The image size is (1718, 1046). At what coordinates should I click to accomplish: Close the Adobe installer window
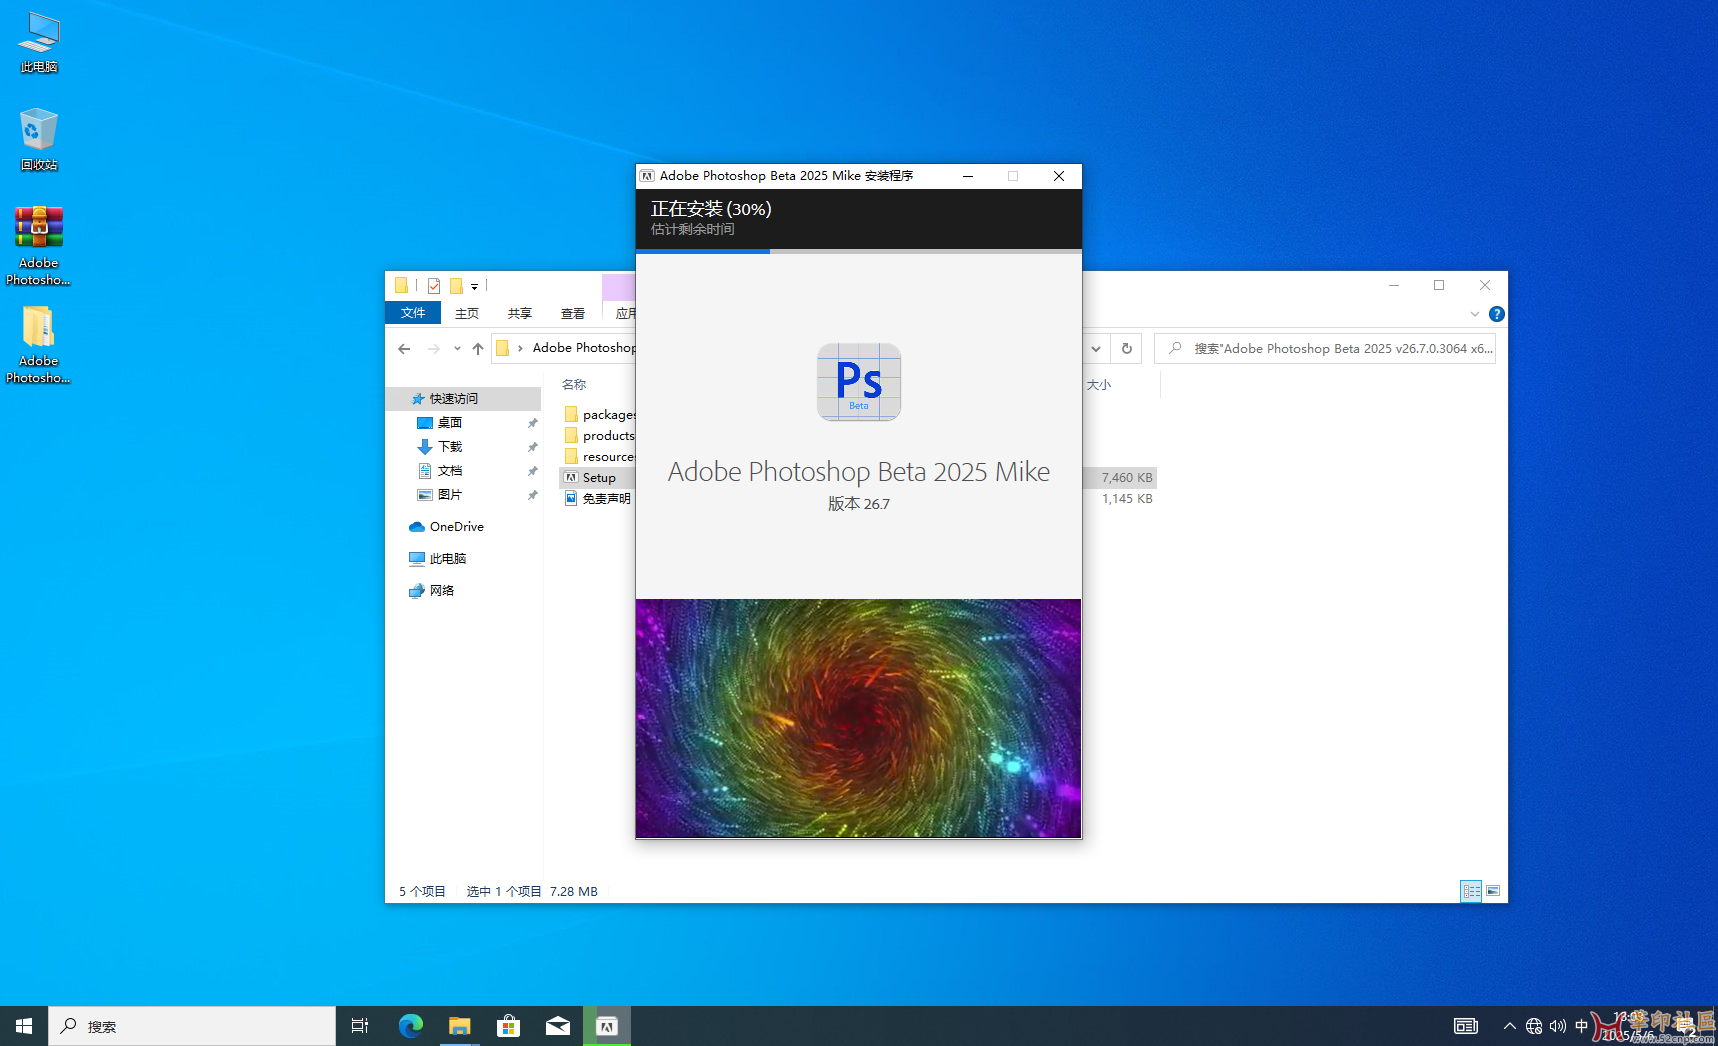1059,176
